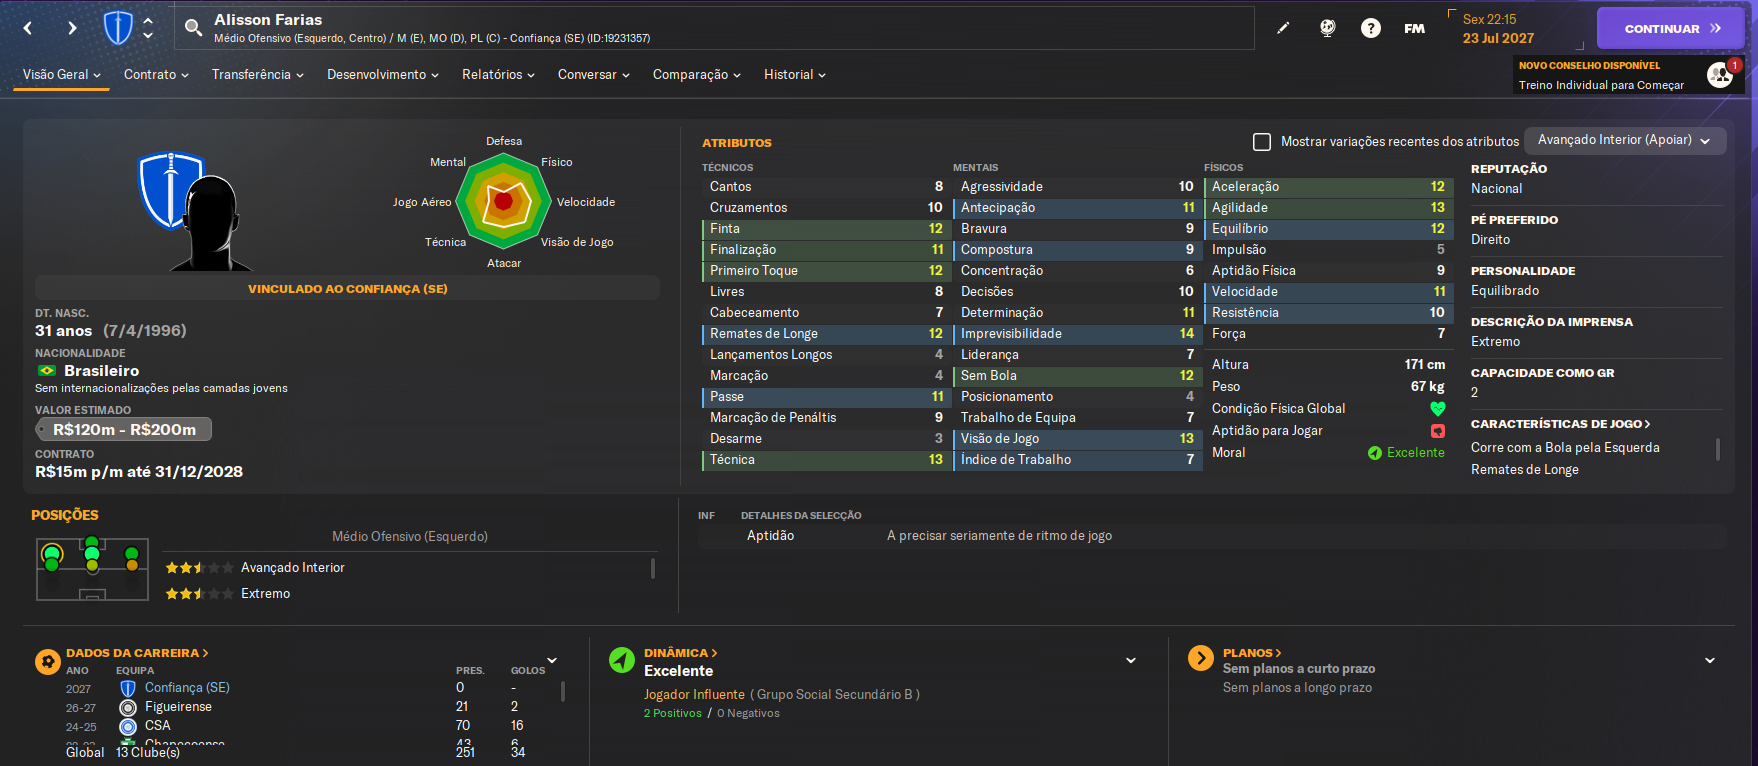
Task: Click Dados da Carreira heading link
Action: click(137, 653)
